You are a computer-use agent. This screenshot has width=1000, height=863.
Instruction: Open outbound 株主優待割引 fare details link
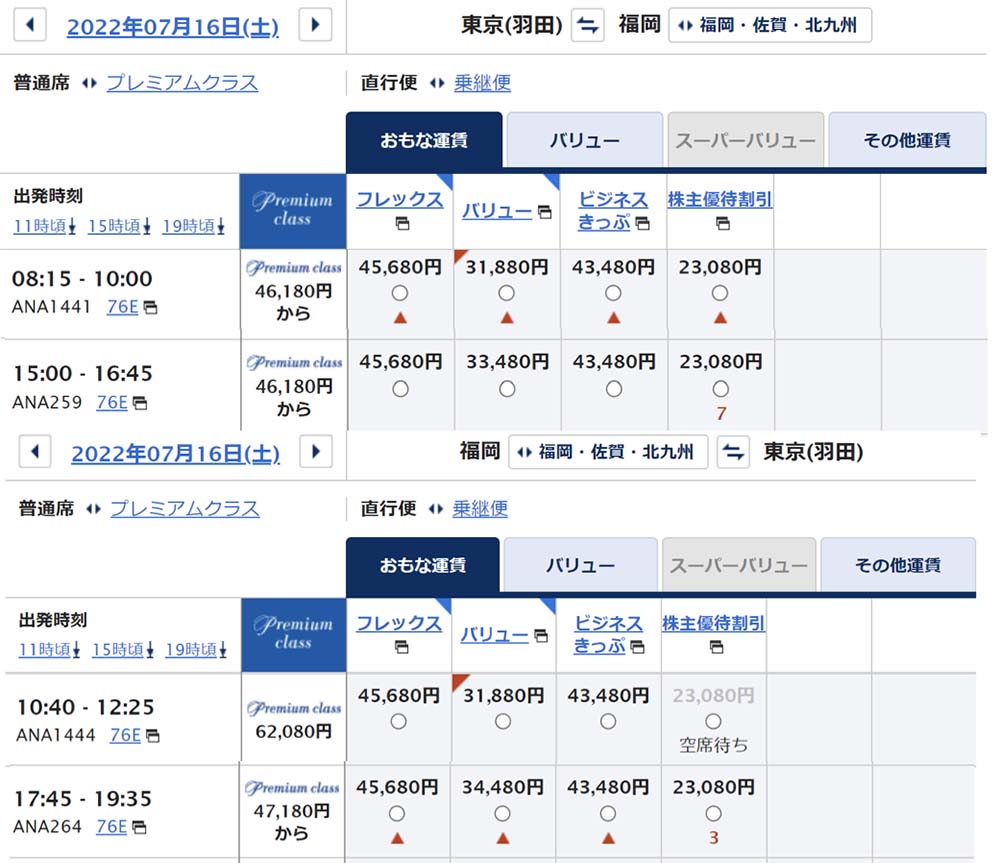coord(720,200)
